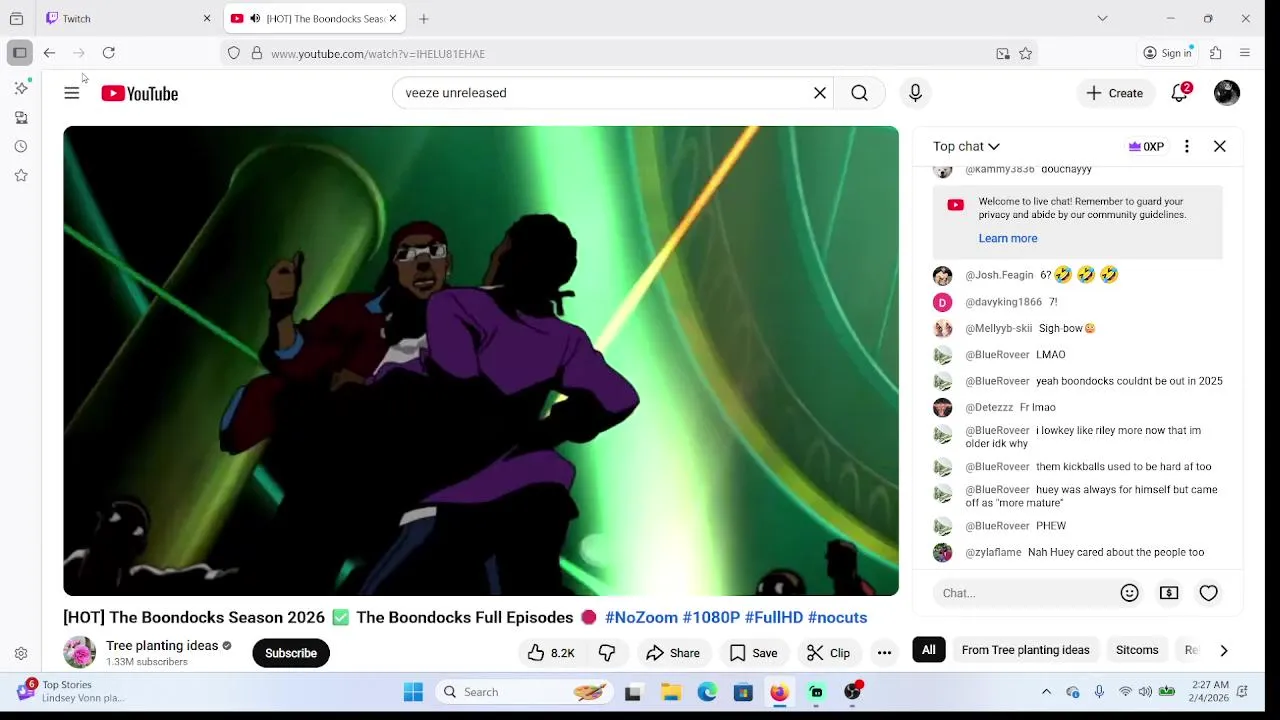Open Tree planting ideas channel avatar

79,652
